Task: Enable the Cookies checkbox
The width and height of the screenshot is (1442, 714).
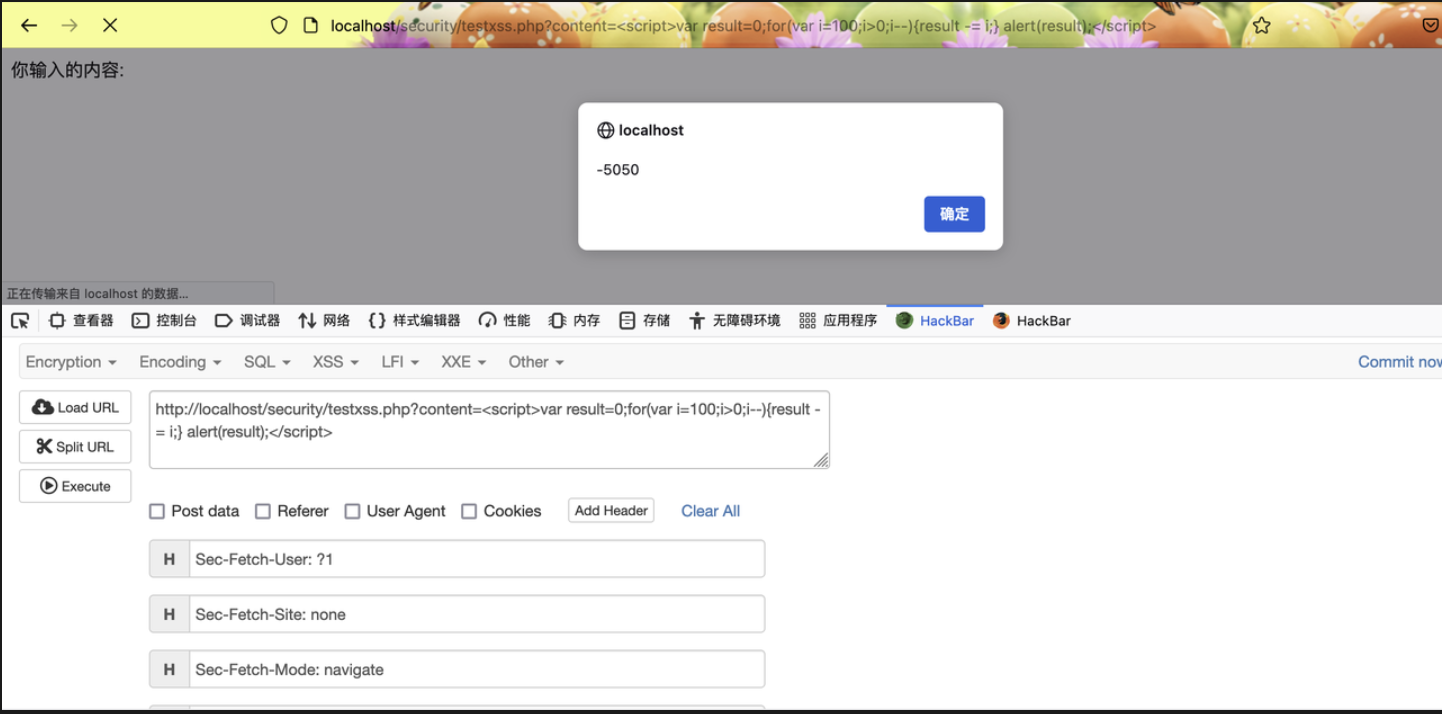Action: pos(469,511)
